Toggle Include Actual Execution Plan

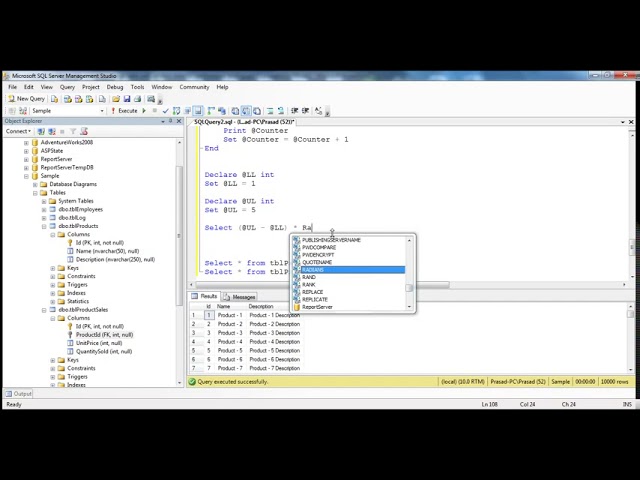211,111
